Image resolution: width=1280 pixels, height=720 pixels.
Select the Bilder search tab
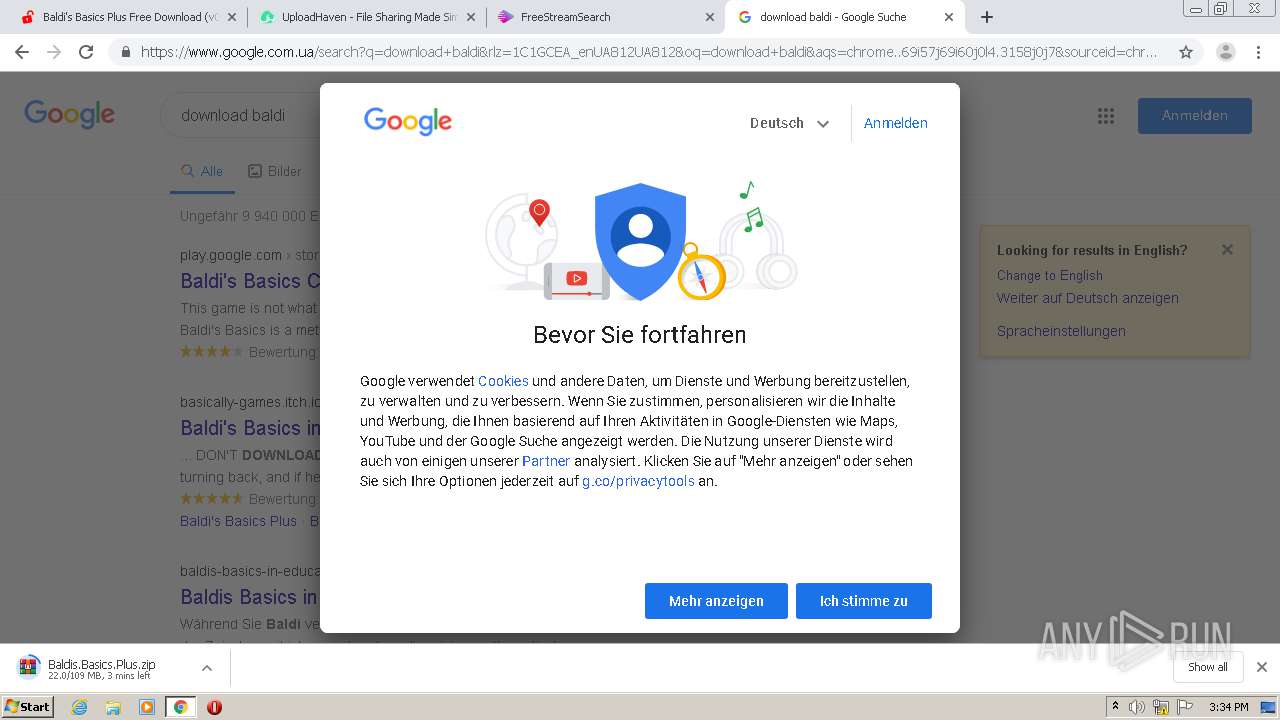point(274,171)
